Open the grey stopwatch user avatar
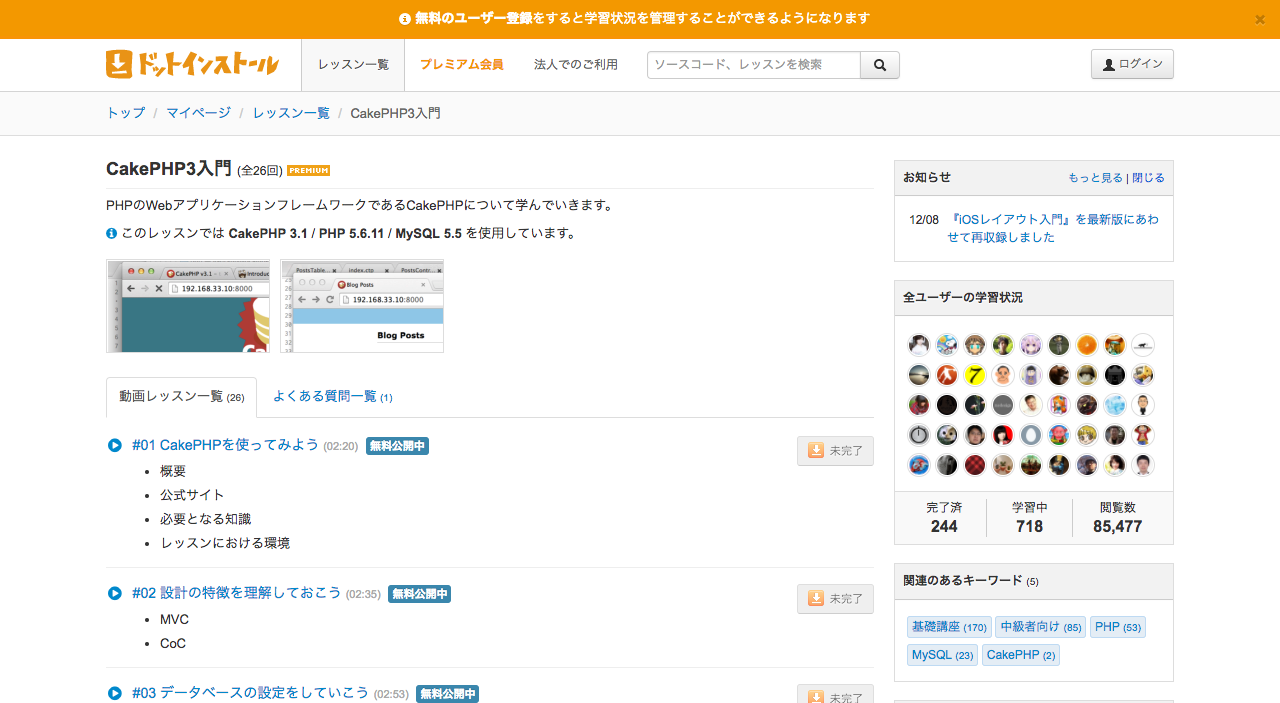The height and width of the screenshot is (703, 1280). click(x=919, y=435)
